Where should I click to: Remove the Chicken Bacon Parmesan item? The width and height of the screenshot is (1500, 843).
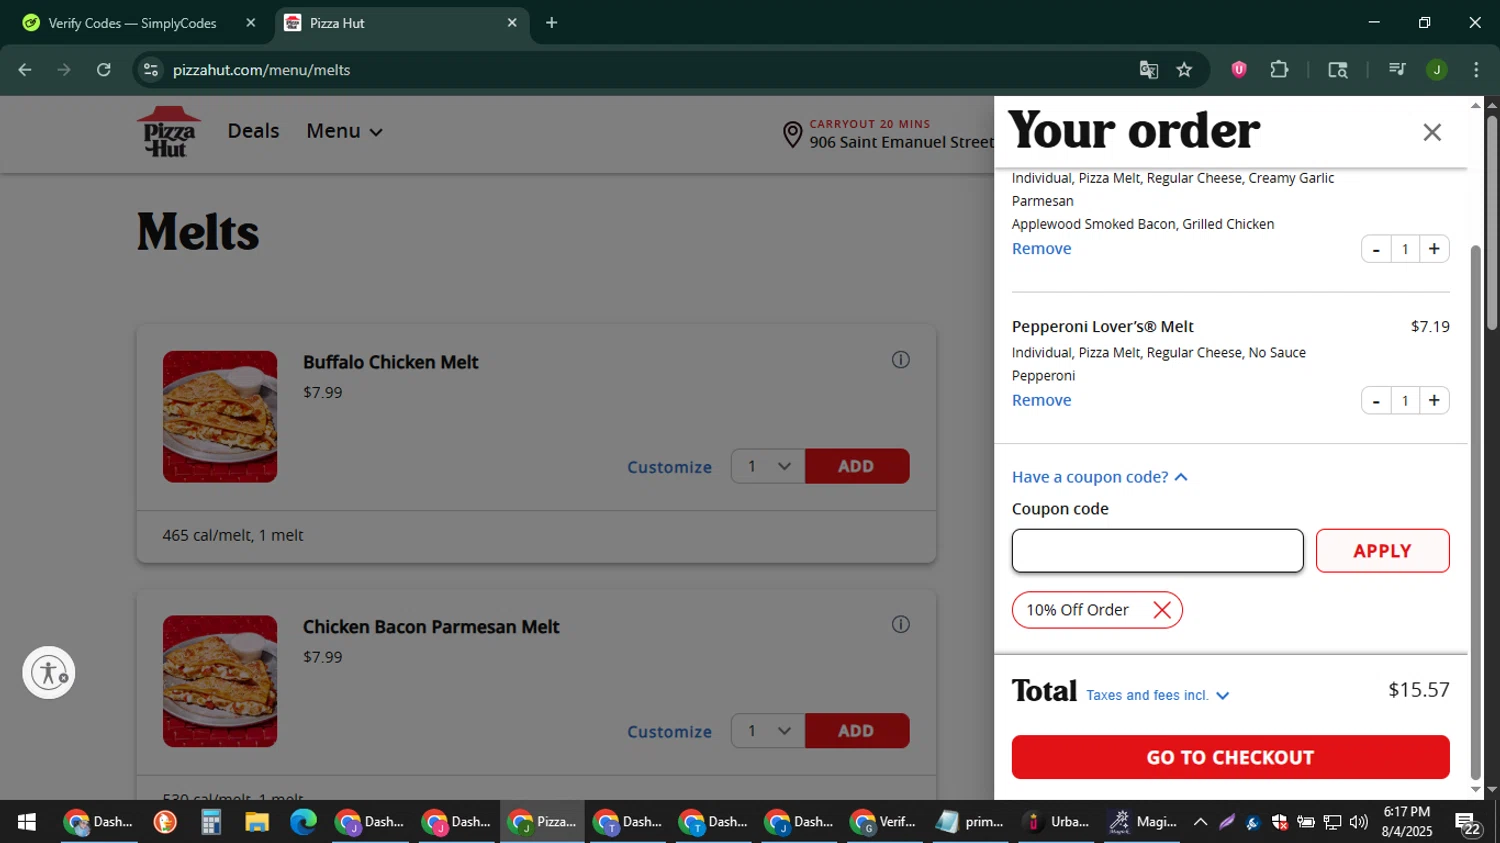tap(1041, 249)
